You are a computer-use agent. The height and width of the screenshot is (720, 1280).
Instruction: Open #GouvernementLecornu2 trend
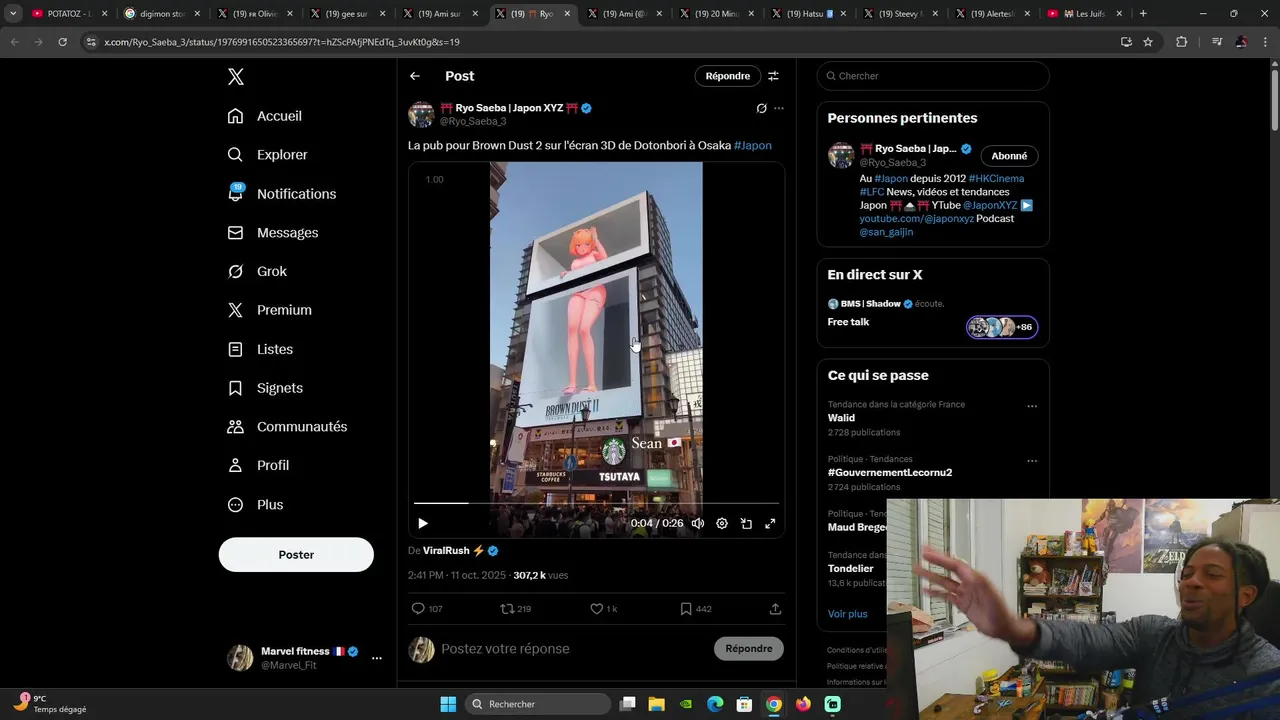[890, 473]
